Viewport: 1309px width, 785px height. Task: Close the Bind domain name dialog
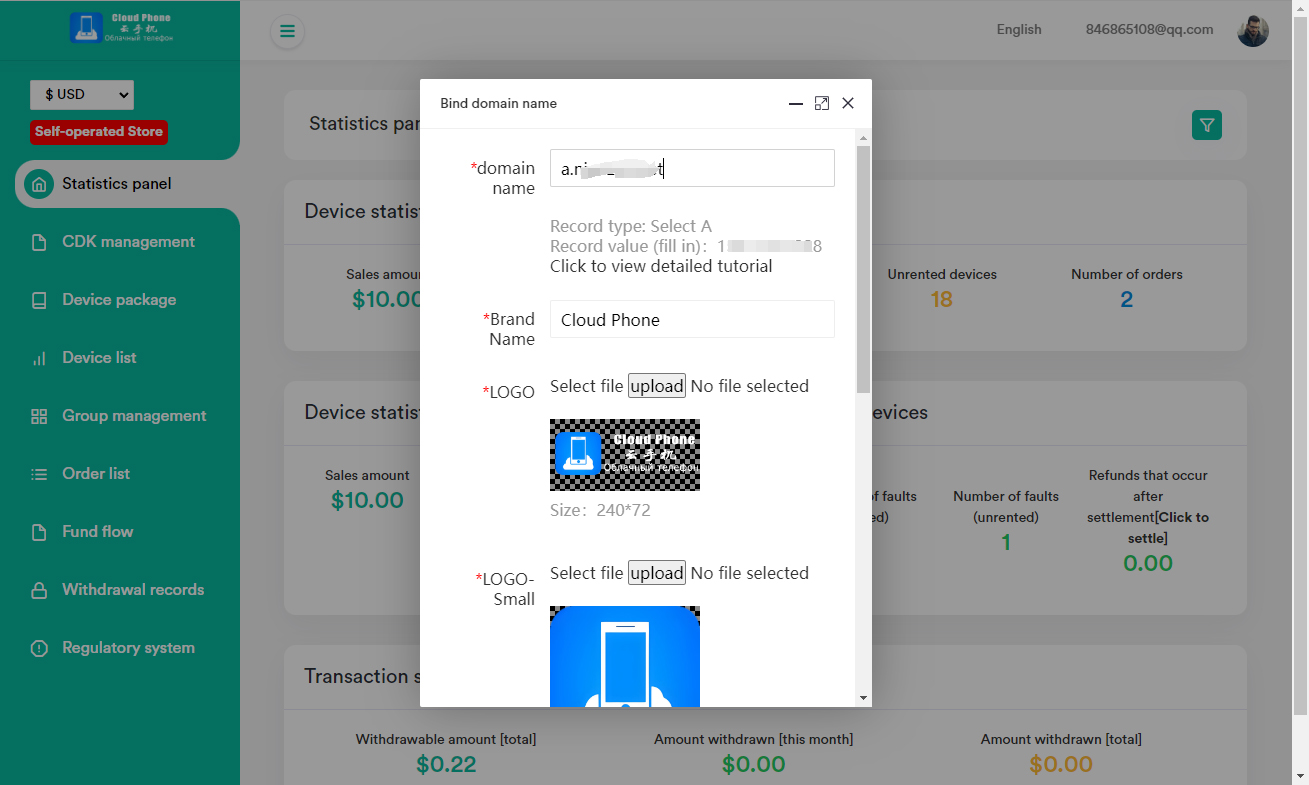848,103
